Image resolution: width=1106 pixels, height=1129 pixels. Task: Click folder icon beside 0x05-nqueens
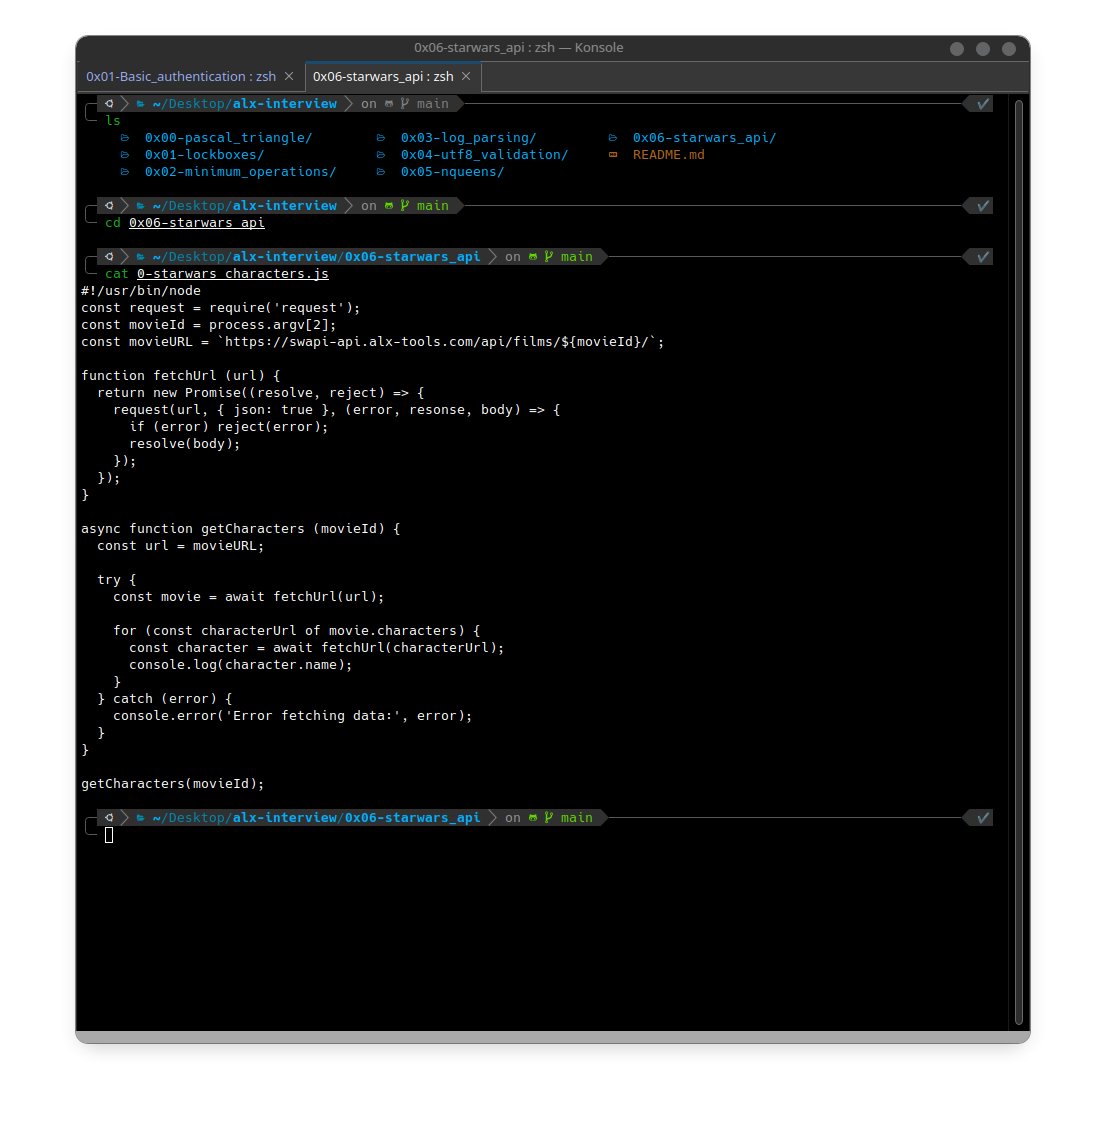coord(381,172)
